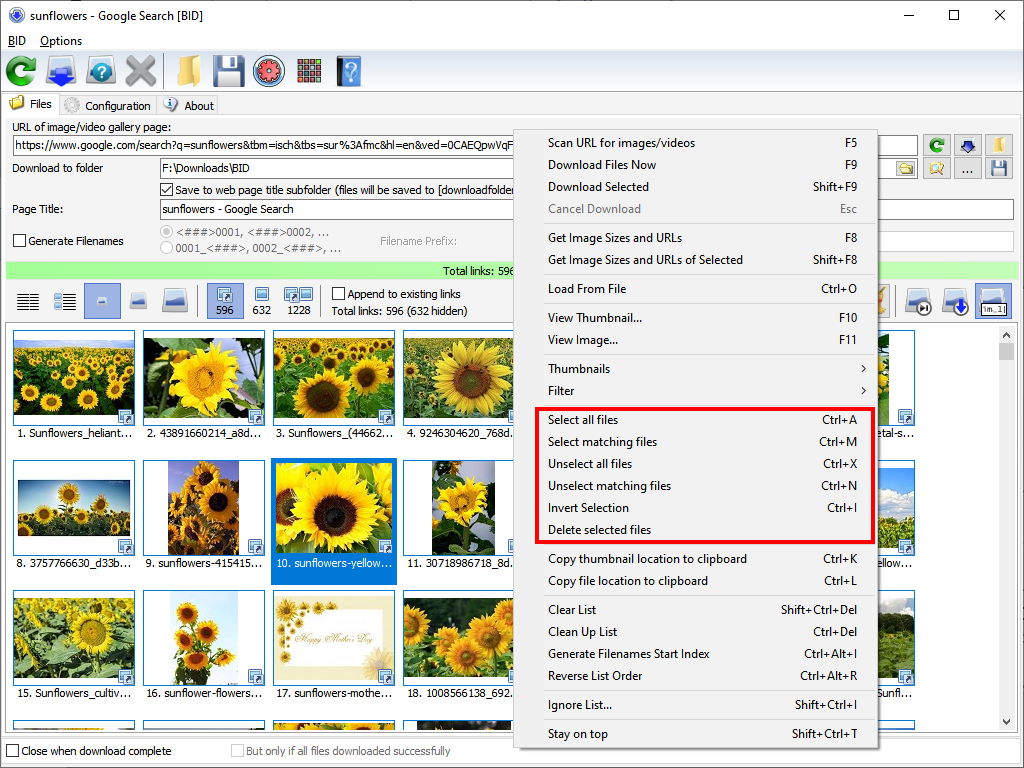
Task: Click the large yellow folder toolbar icon
Action: click(189, 71)
